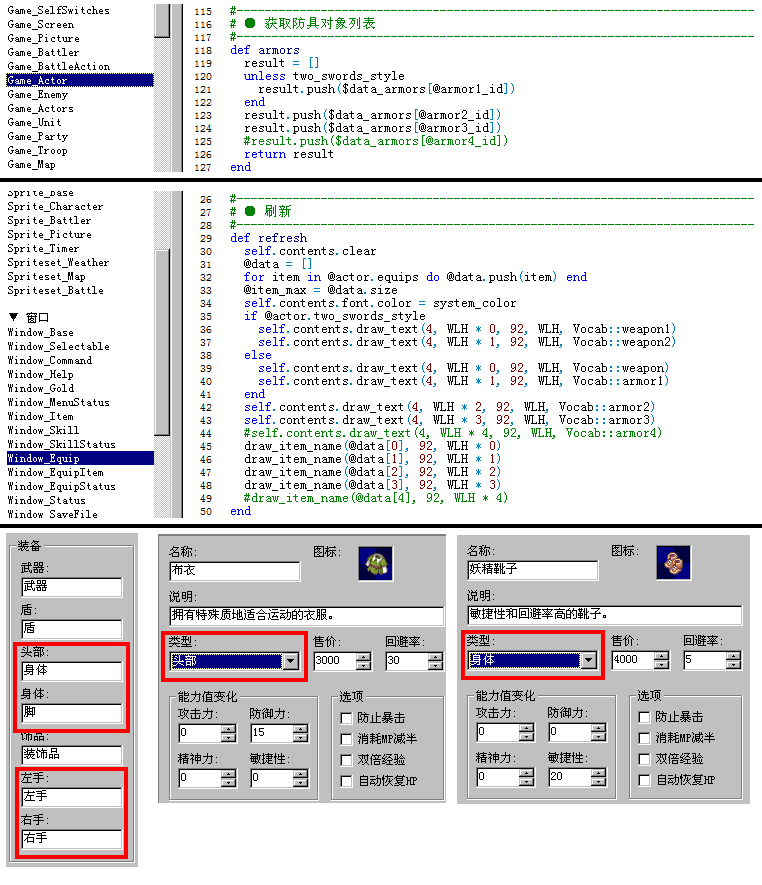
Task: Check 消耗MP减半 in the 布衣 panel
Action: pyautogui.click(x=347, y=739)
